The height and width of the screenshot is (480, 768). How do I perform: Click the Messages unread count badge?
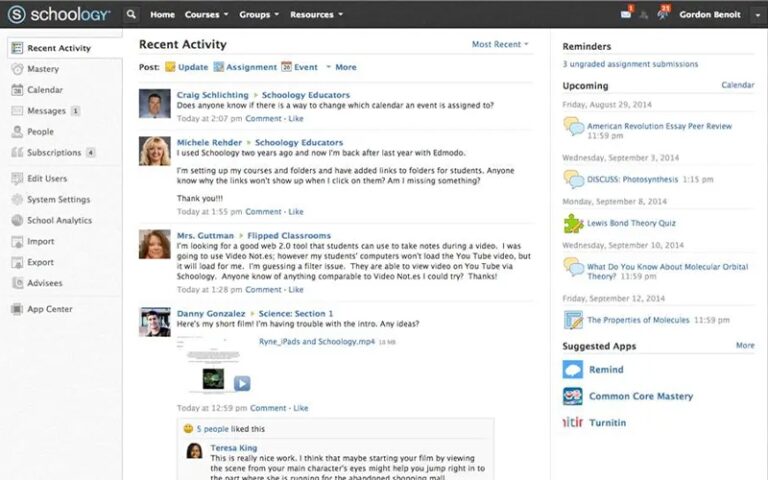click(x=75, y=111)
